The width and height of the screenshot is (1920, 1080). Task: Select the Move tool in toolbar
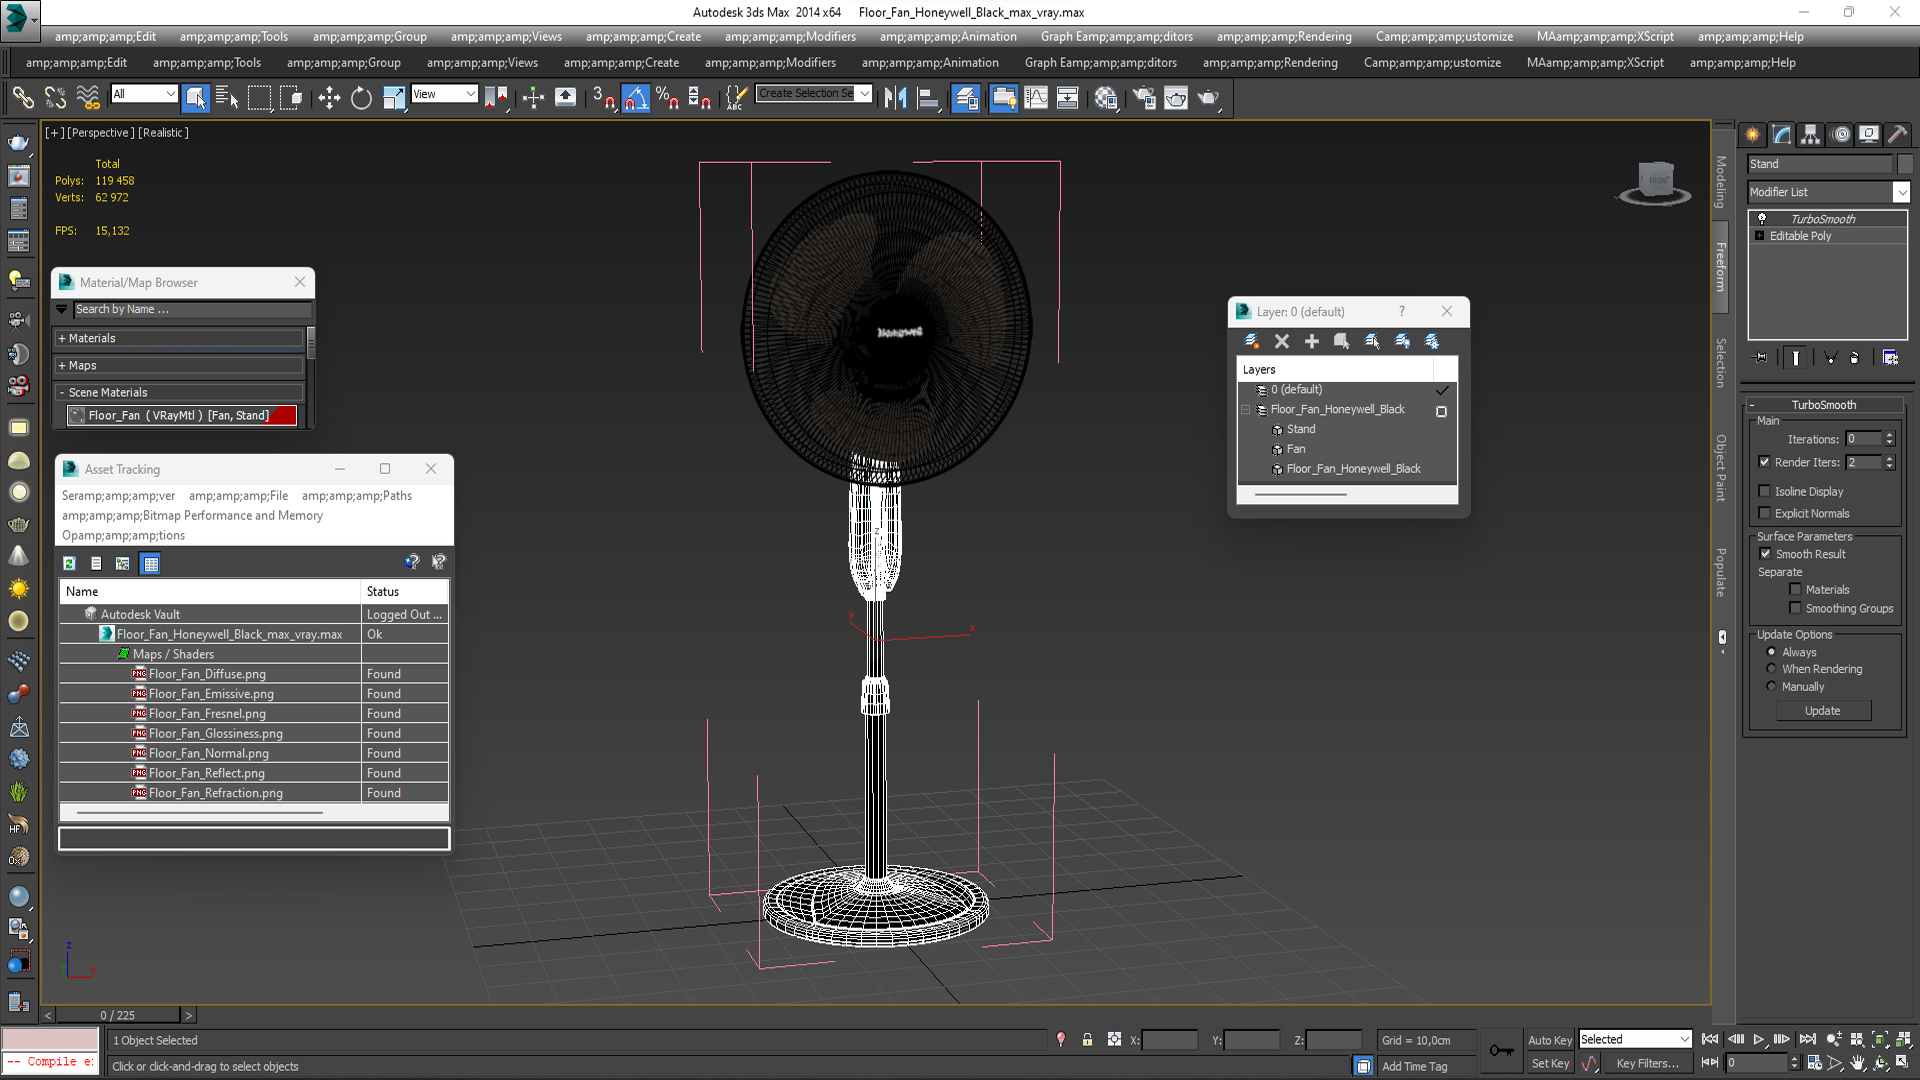coord(327,98)
